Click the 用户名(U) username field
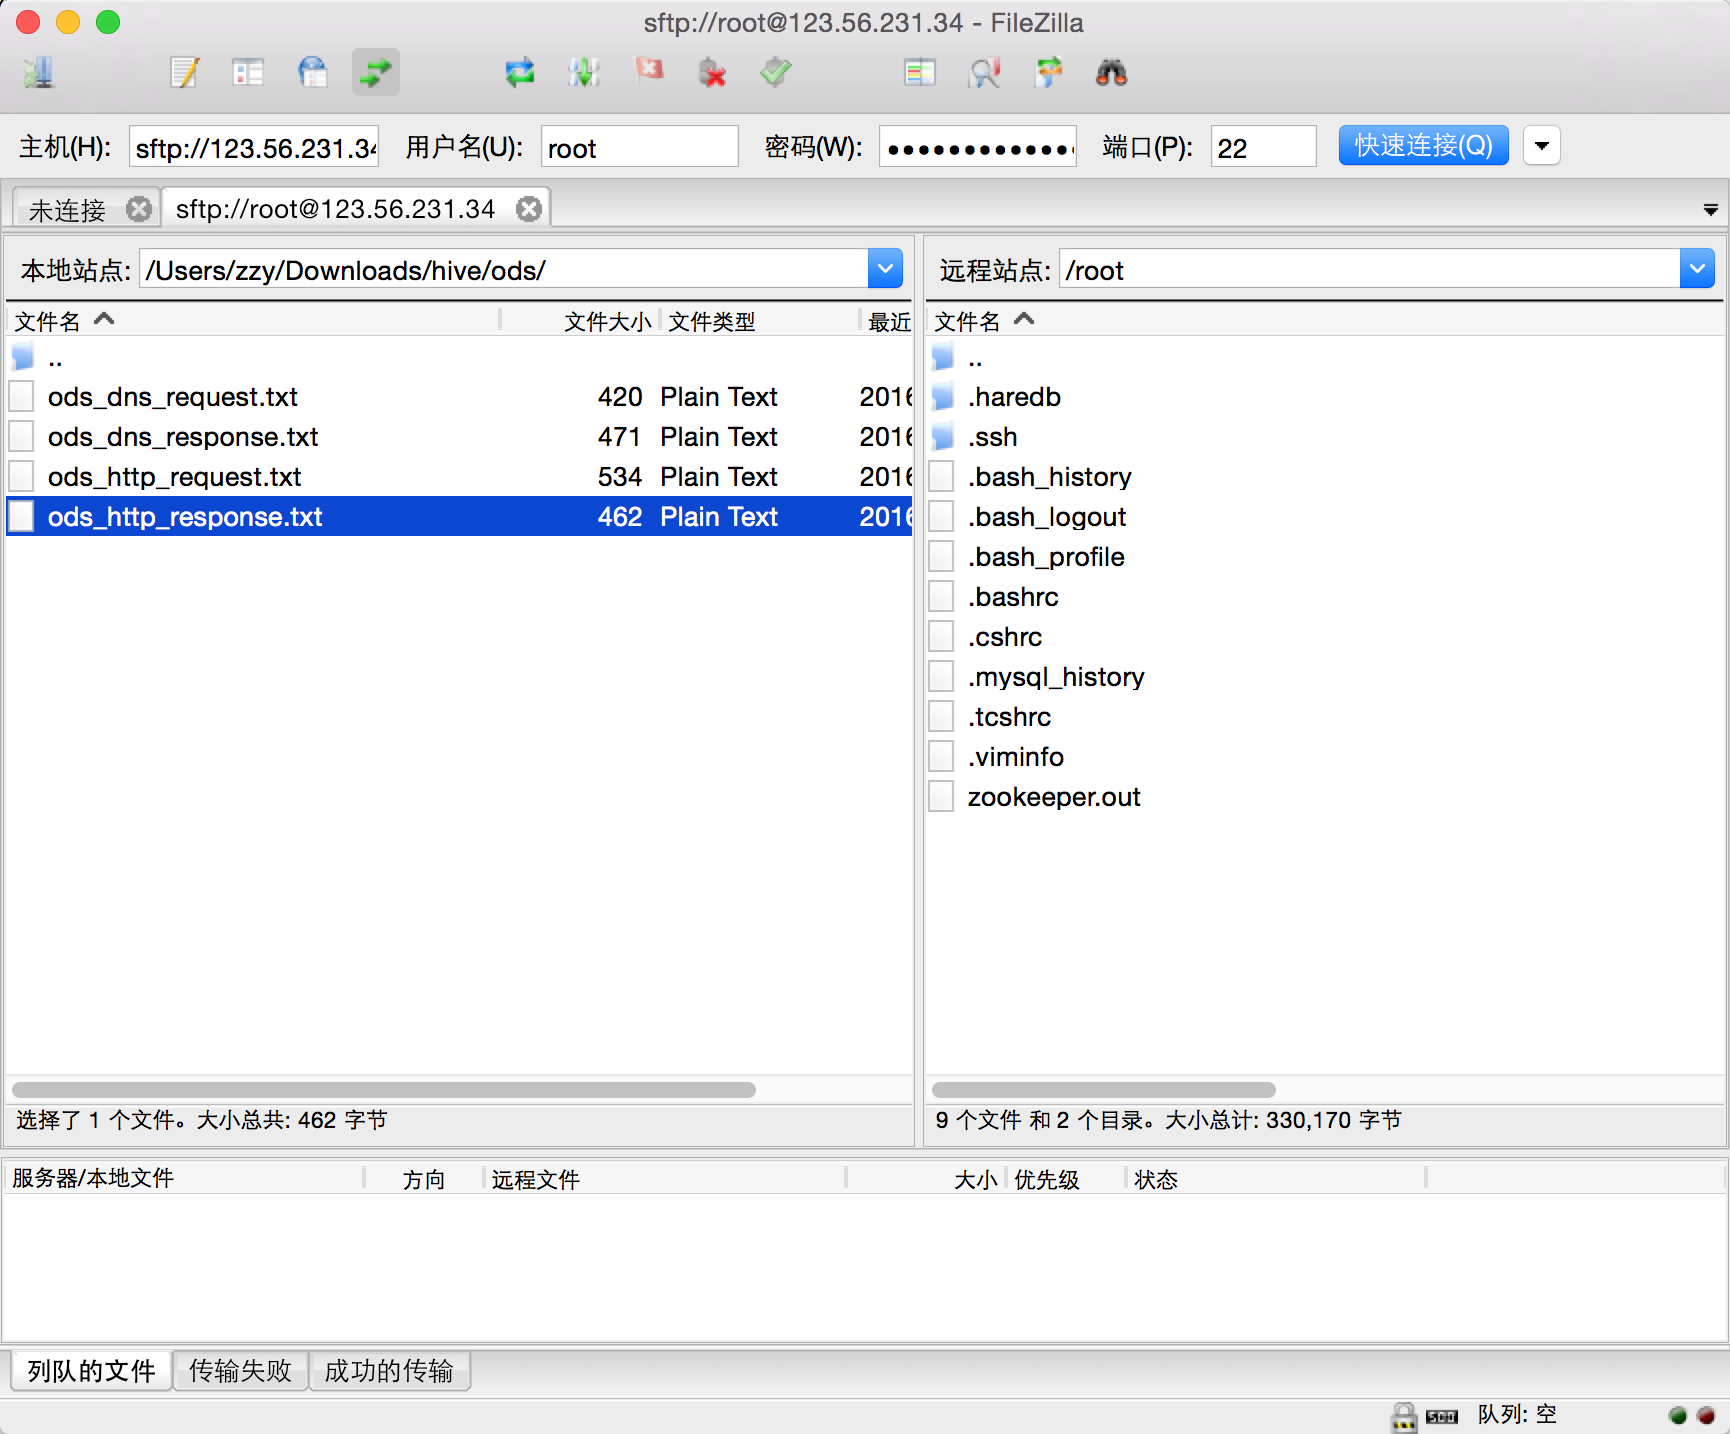Image resolution: width=1730 pixels, height=1434 pixels. click(x=640, y=147)
